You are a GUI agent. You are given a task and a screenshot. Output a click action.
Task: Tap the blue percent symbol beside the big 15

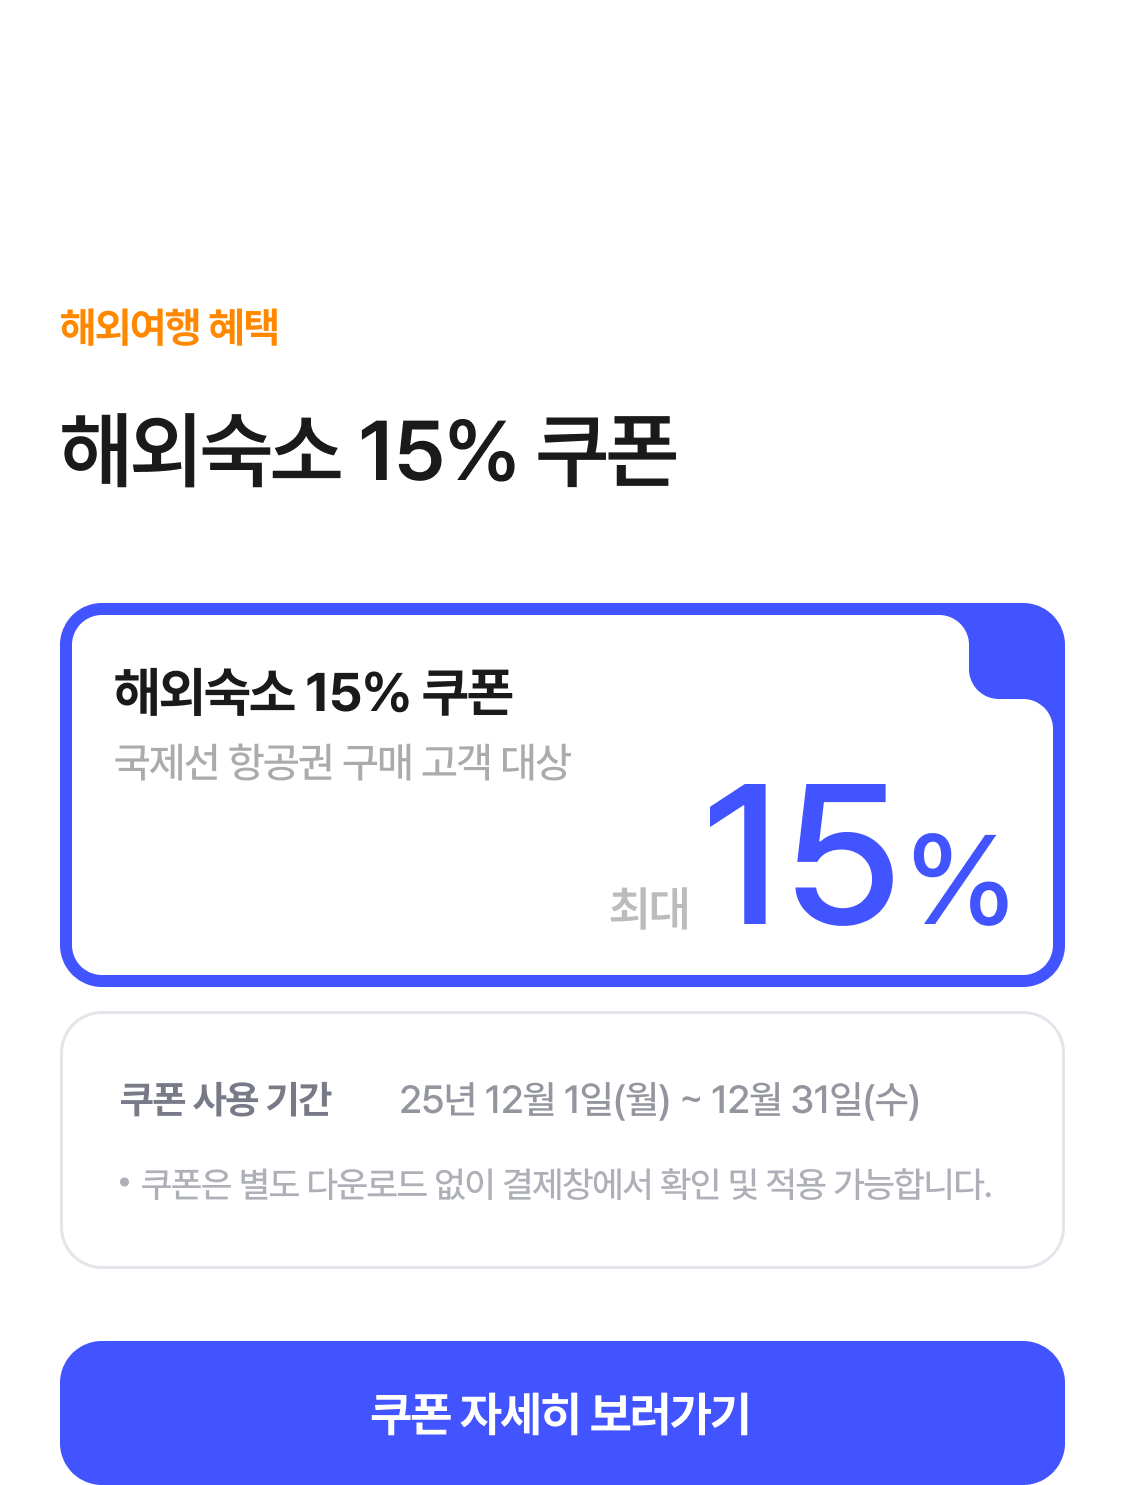coord(960,880)
